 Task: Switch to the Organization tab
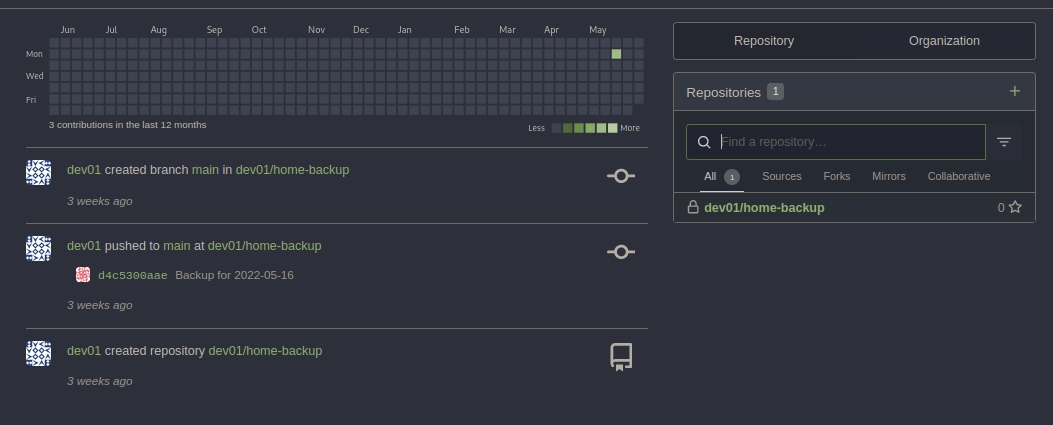pos(944,41)
